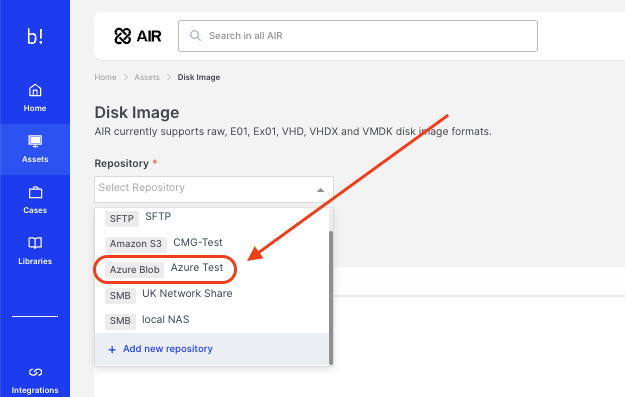This screenshot has width=625, height=397.
Task: Click the Amazon S3 tag label
Action: [136, 244]
